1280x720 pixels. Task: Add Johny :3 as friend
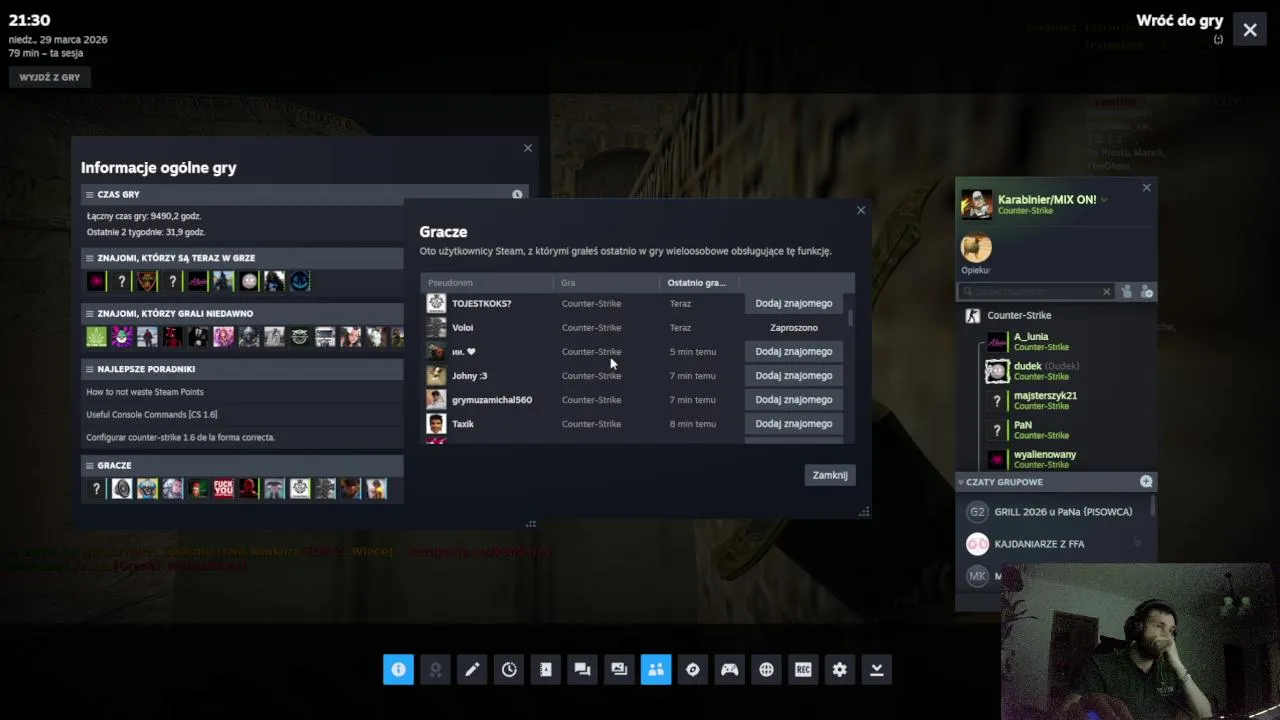click(x=794, y=375)
